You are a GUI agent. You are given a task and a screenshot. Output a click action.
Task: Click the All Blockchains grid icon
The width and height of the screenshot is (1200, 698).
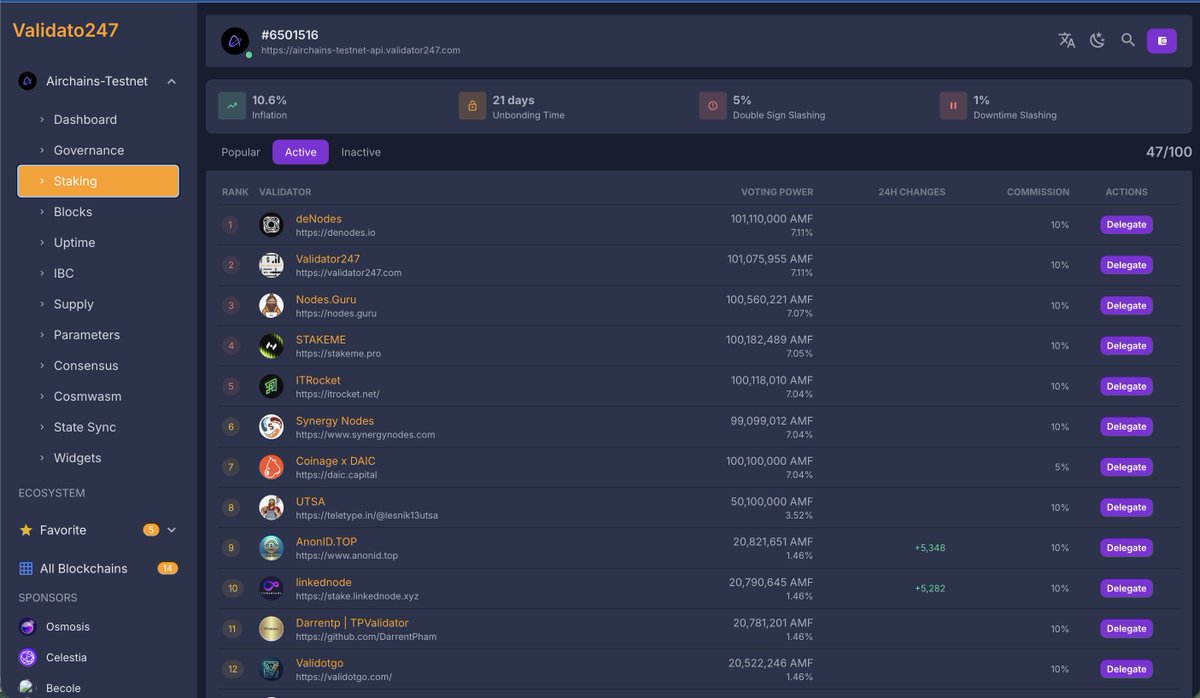27,568
